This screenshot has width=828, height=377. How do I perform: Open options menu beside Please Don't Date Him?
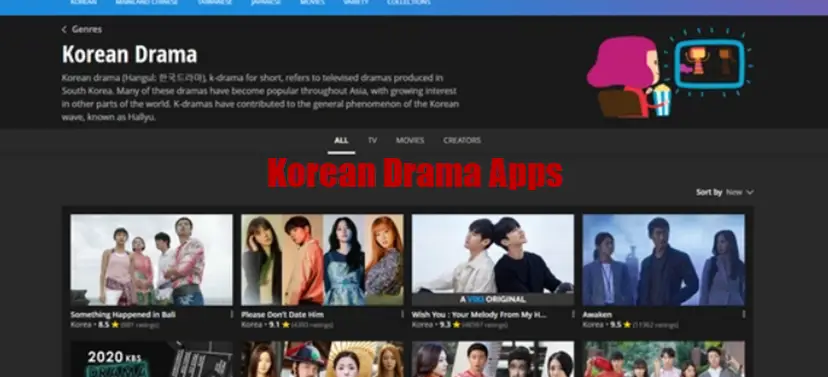click(402, 314)
